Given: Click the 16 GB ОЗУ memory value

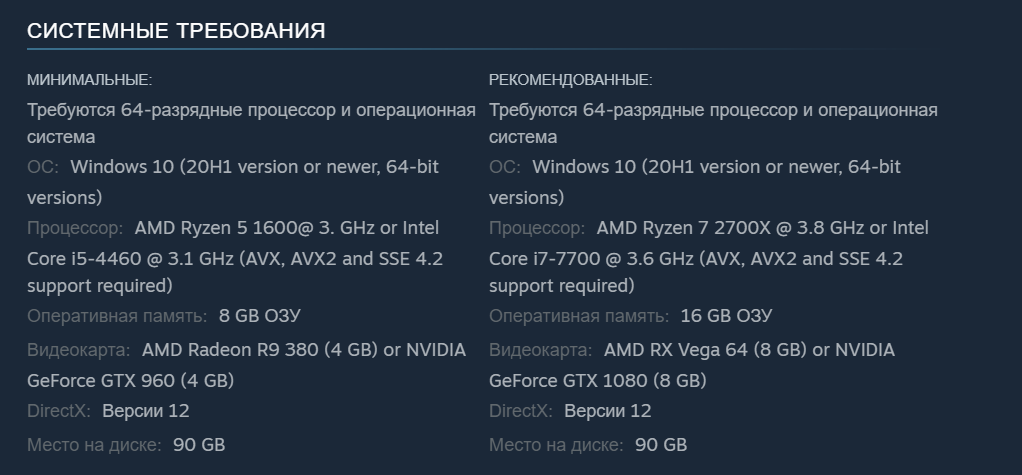Looking at the screenshot, I should pos(726,316).
